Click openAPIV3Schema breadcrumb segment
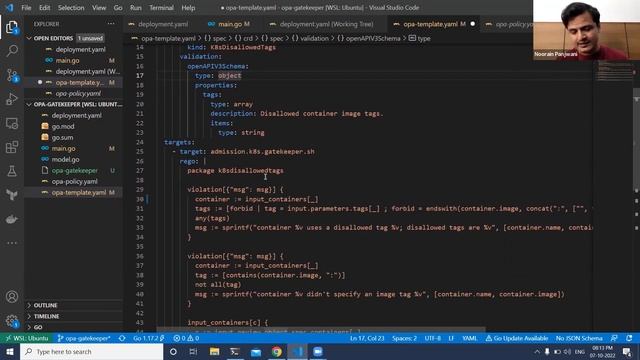640x360 pixels. (x=373, y=38)
